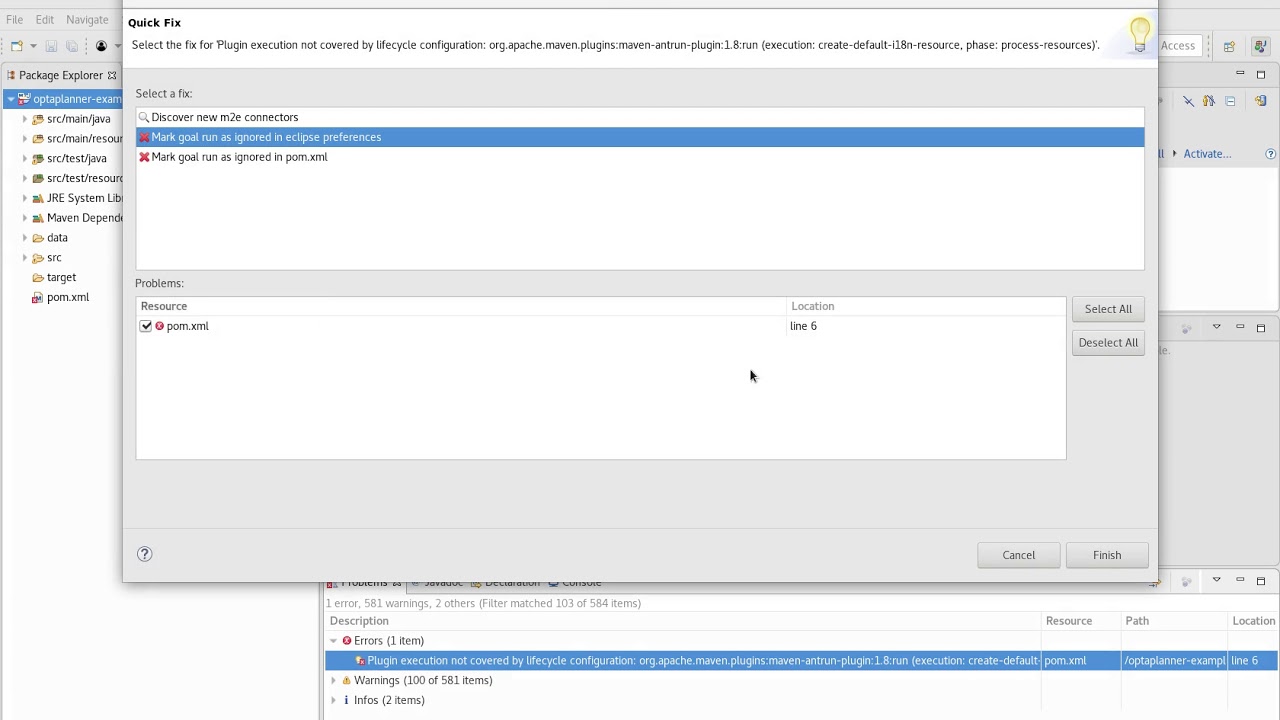Click Path column header in Problems view

1174,621
